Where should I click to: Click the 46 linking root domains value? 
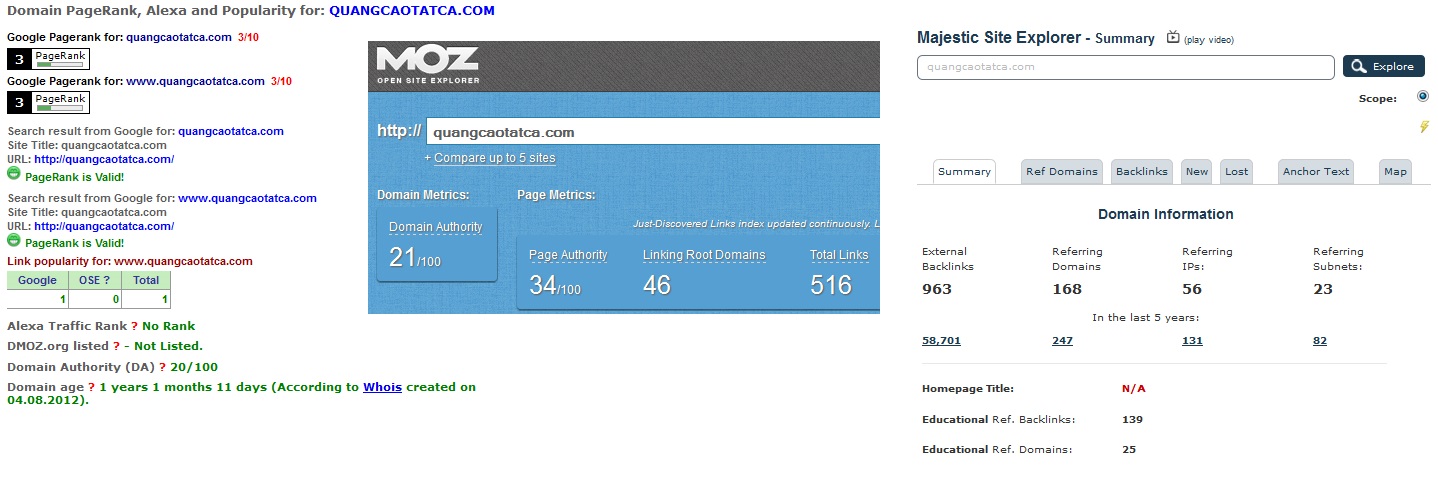click(x=657, y=285)
